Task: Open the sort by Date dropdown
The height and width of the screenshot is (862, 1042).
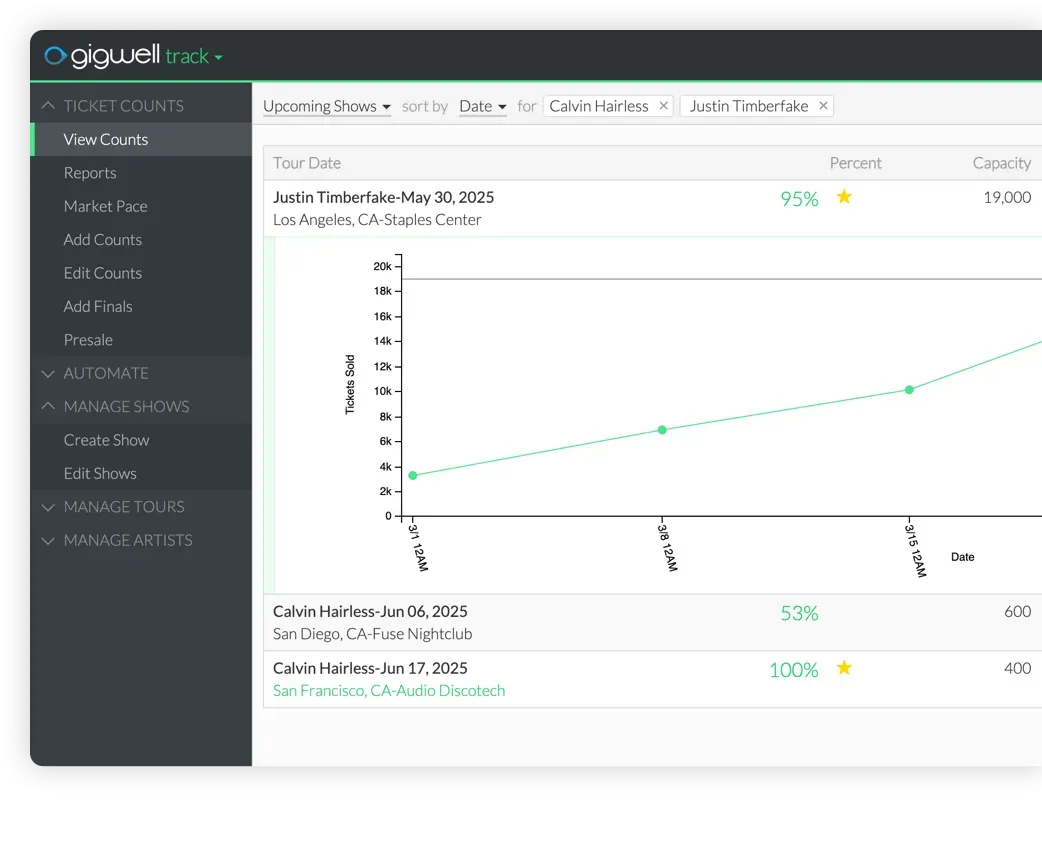Action: [482, 106]
